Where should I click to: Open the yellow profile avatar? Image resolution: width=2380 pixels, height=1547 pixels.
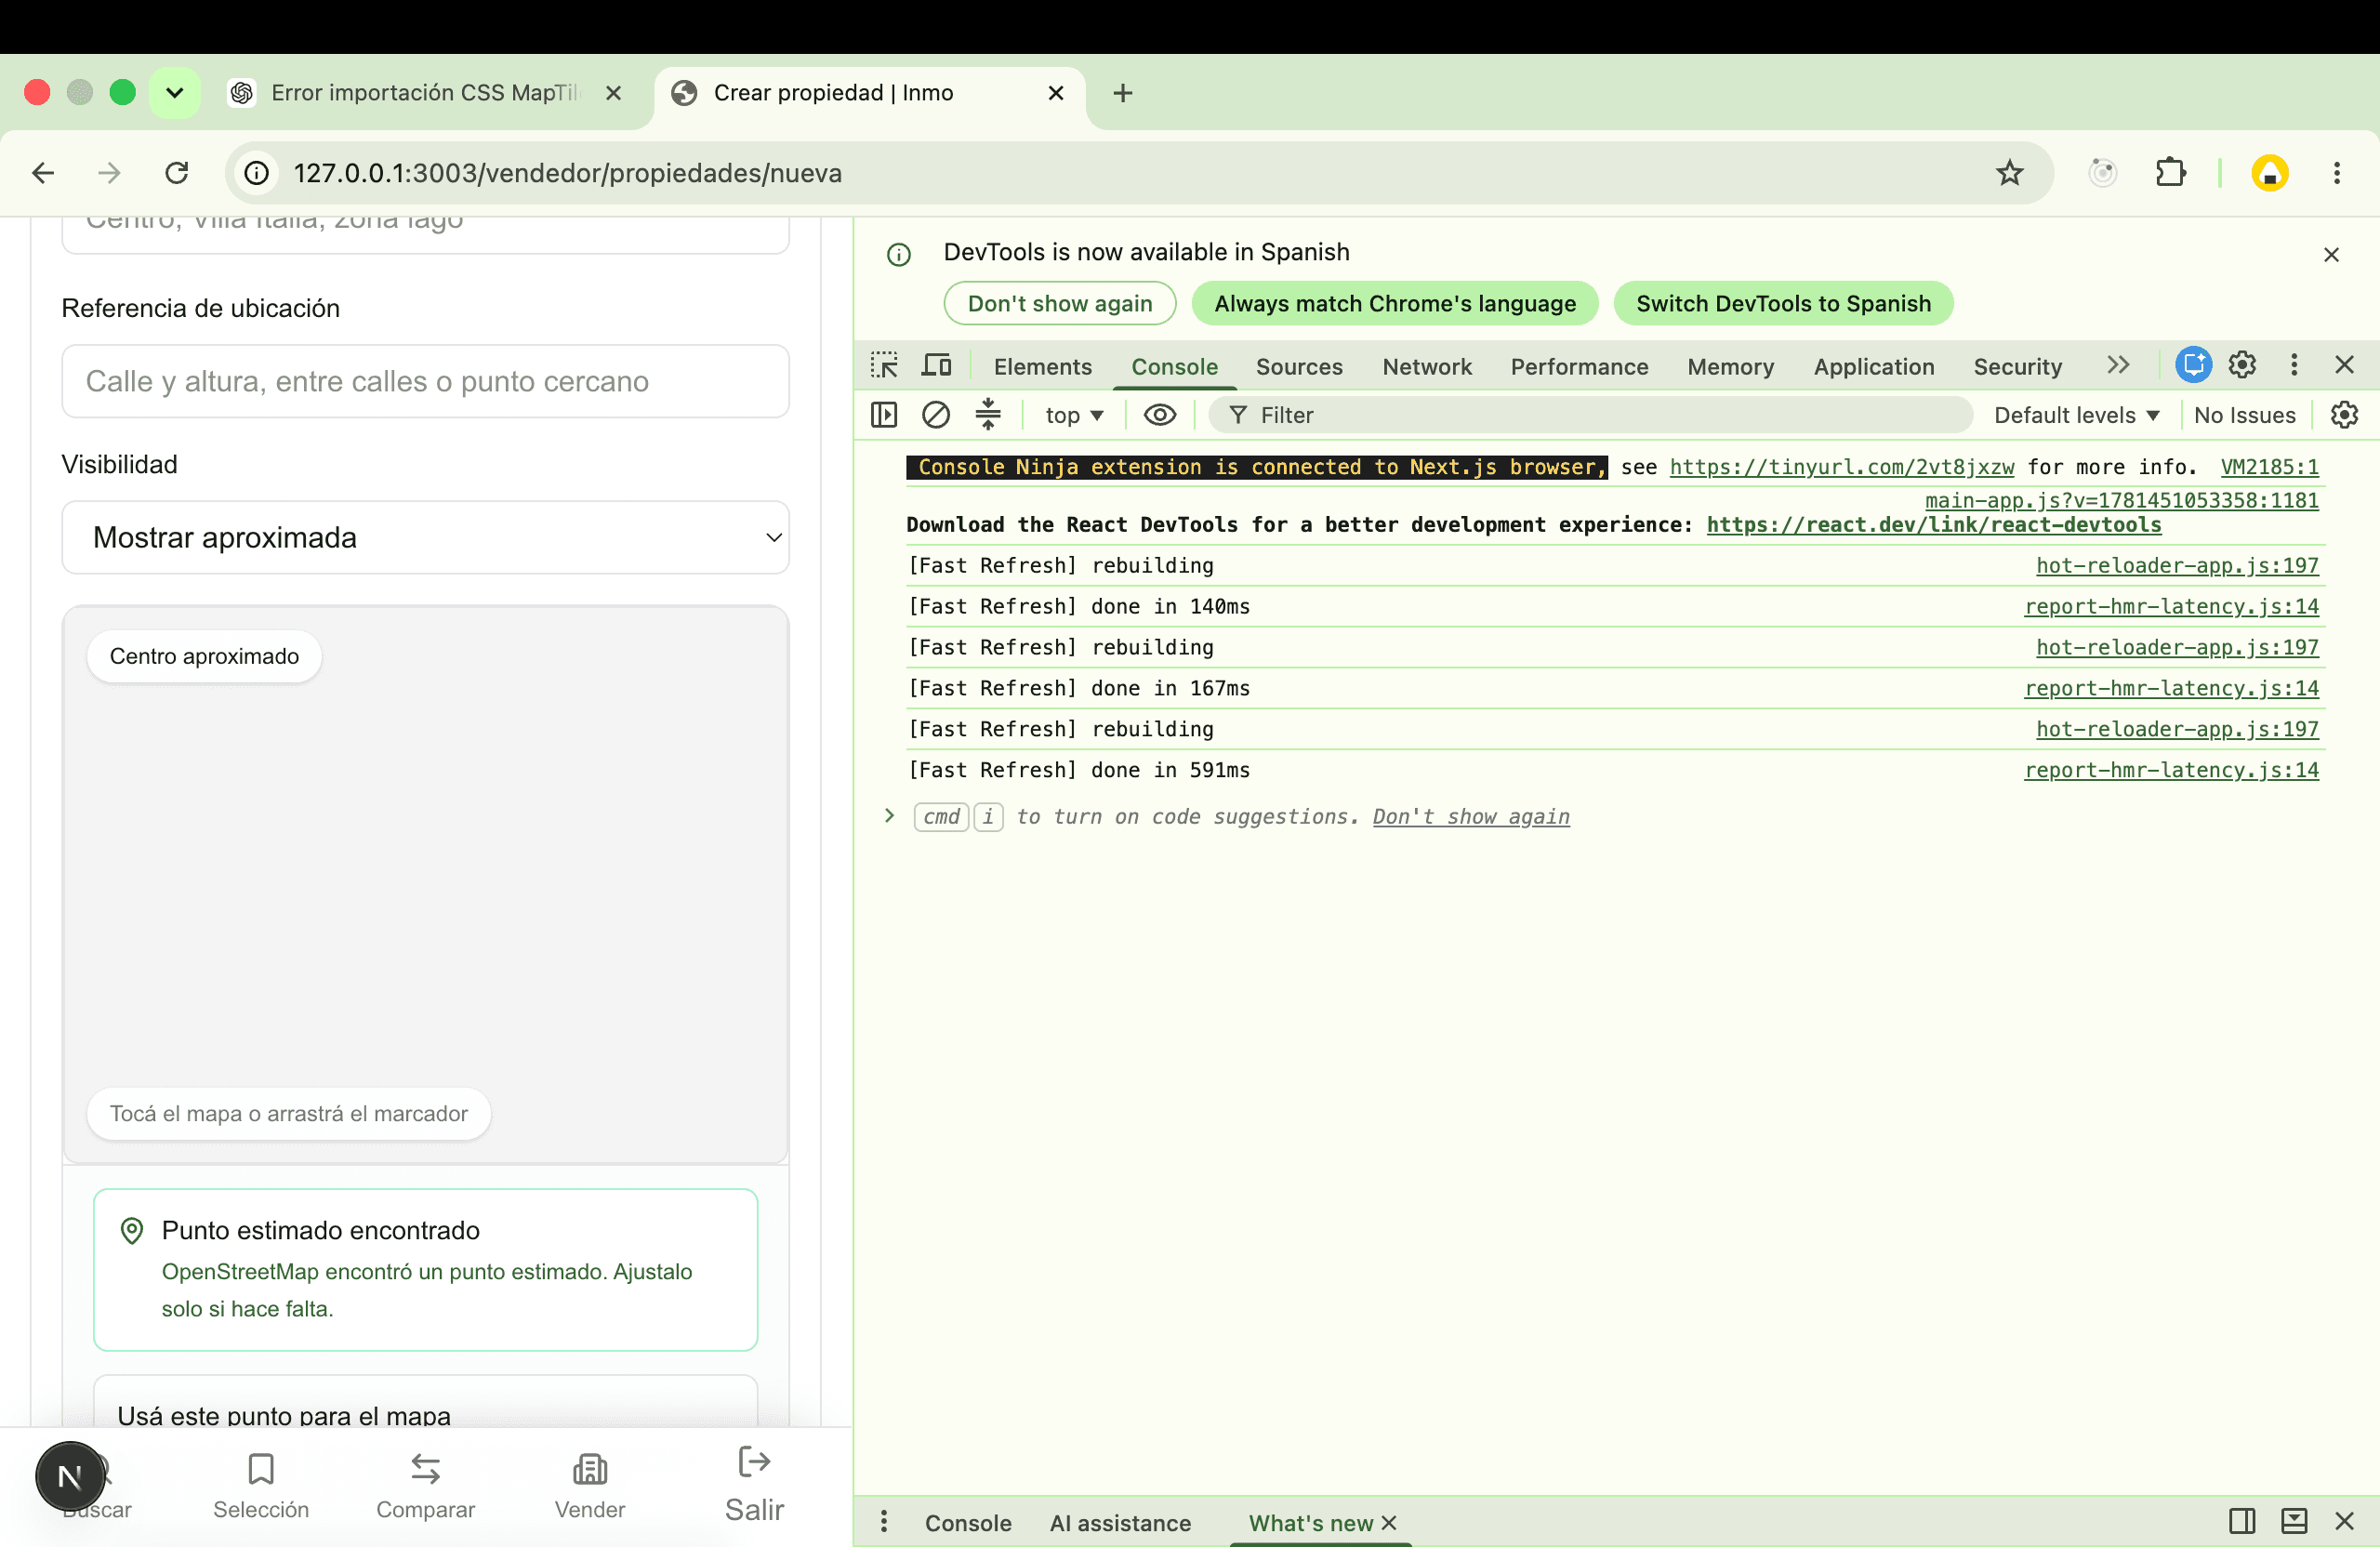pos(2269,173)
